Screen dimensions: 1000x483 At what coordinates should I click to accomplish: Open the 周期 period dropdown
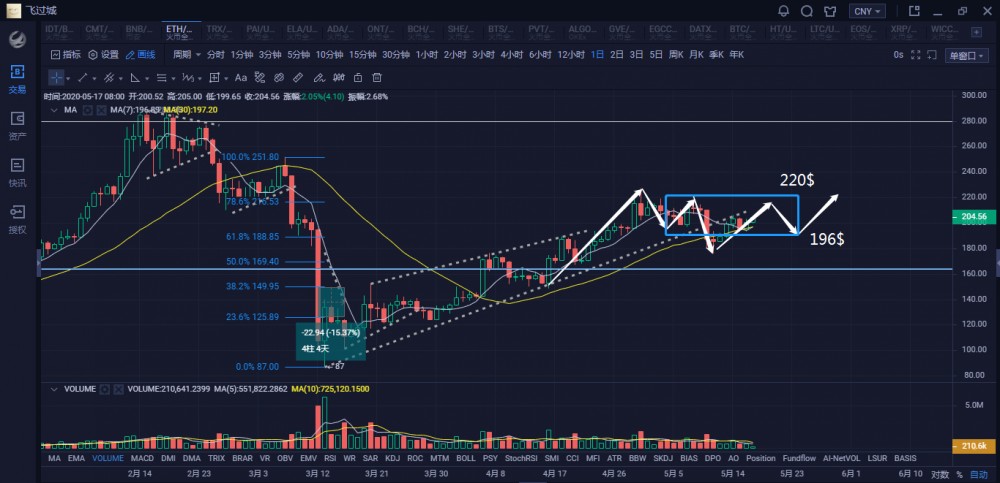[184, 55]
